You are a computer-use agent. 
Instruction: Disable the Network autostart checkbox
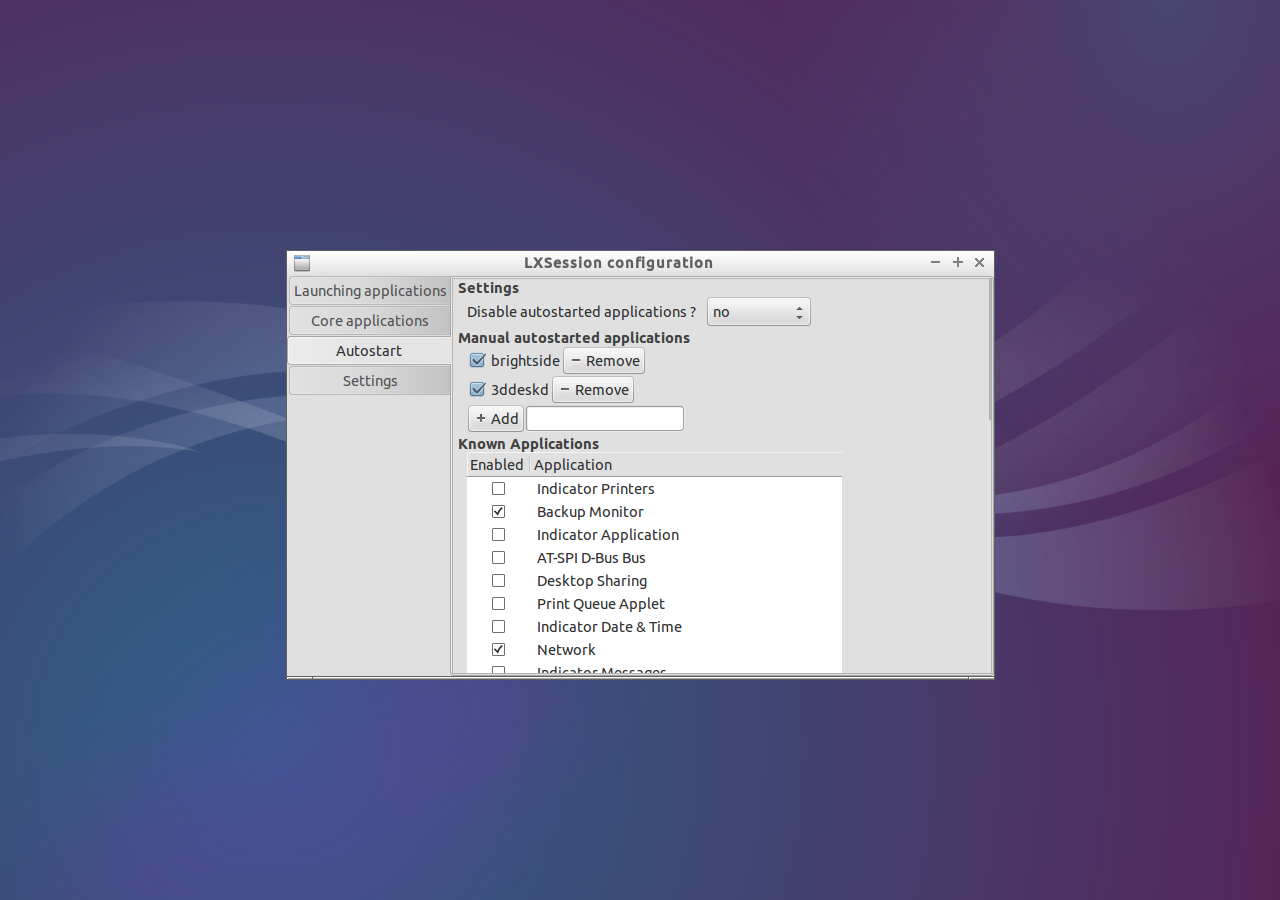pyautogui.click(x=498, y=650)
